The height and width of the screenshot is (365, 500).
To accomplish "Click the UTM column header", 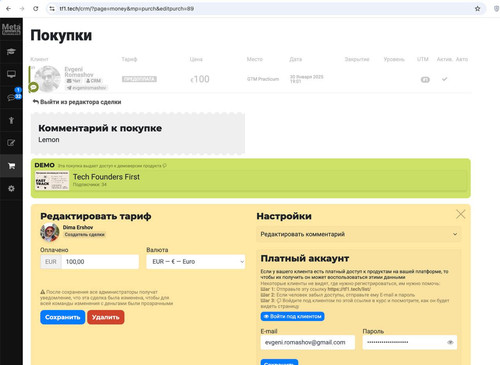I will point(423,59).
